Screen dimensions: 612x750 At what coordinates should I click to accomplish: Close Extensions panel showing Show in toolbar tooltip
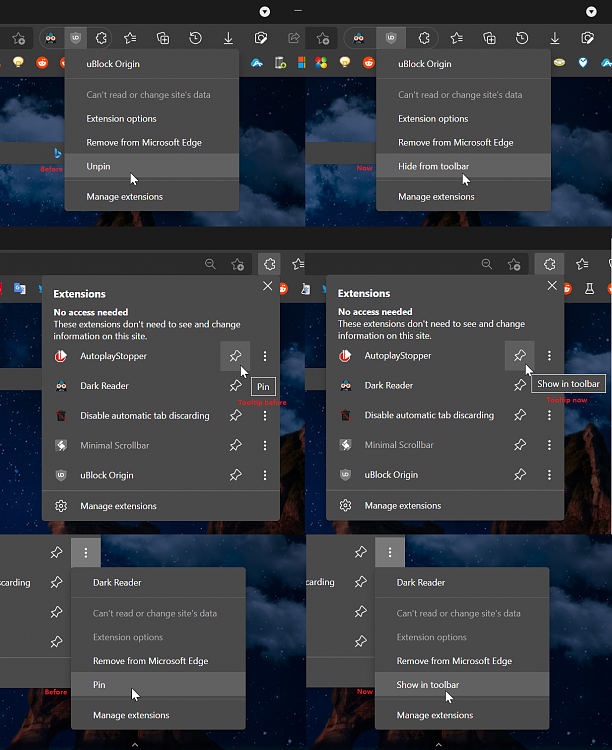pos(552,286)
